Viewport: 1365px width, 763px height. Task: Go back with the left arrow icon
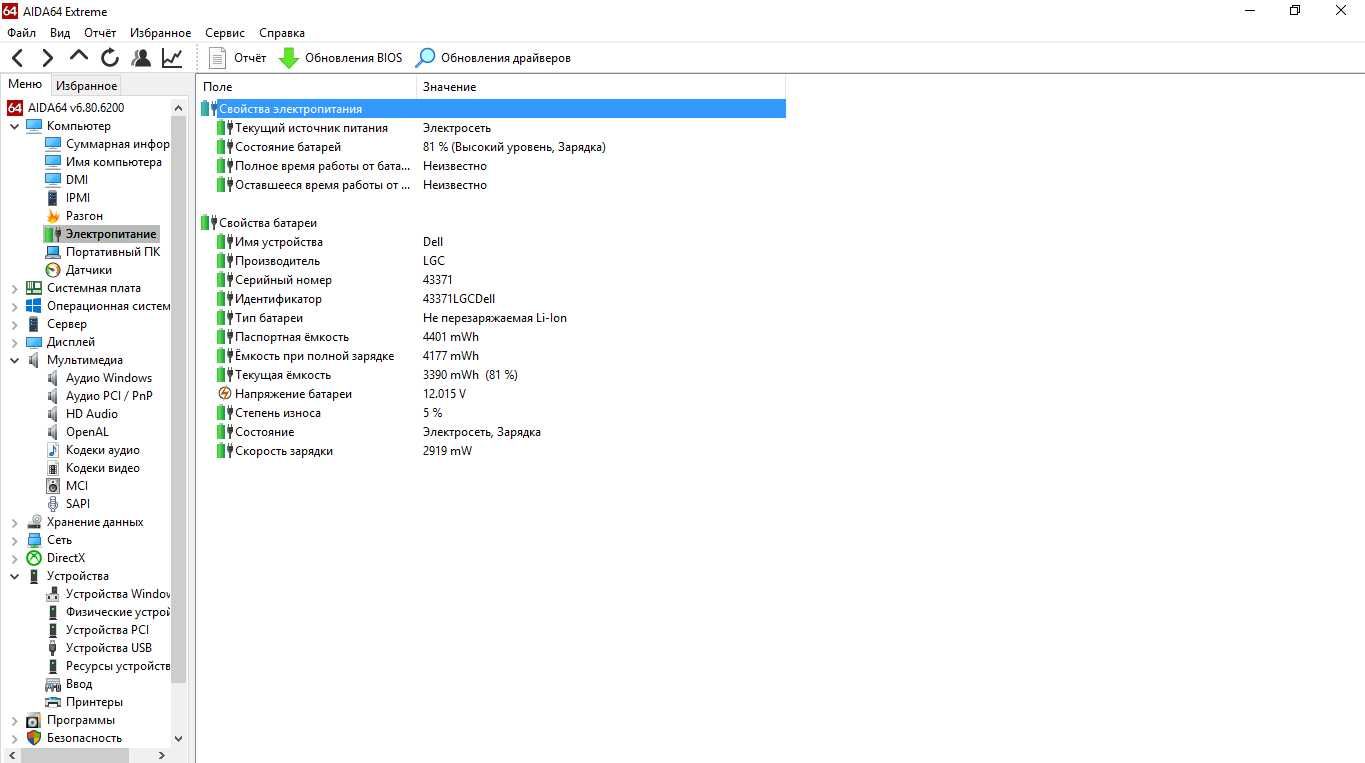click(18, 58)
